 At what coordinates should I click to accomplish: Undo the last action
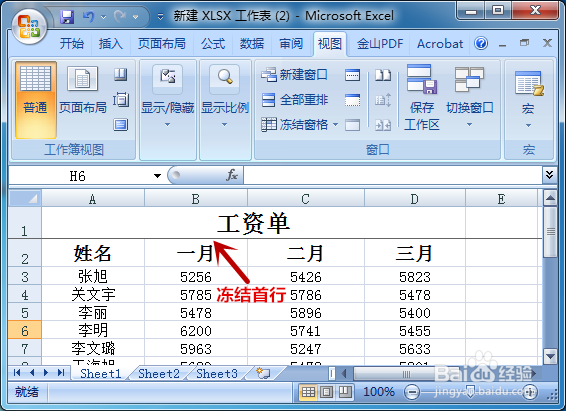(88, 17)
